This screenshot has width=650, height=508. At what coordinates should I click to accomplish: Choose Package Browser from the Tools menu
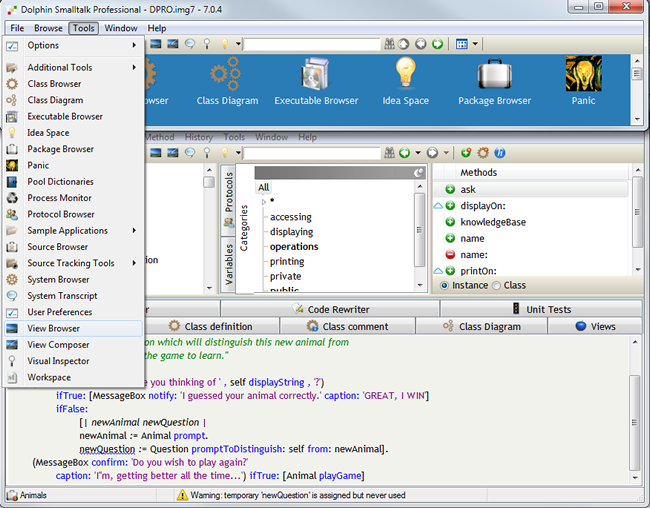click(74, 149)
